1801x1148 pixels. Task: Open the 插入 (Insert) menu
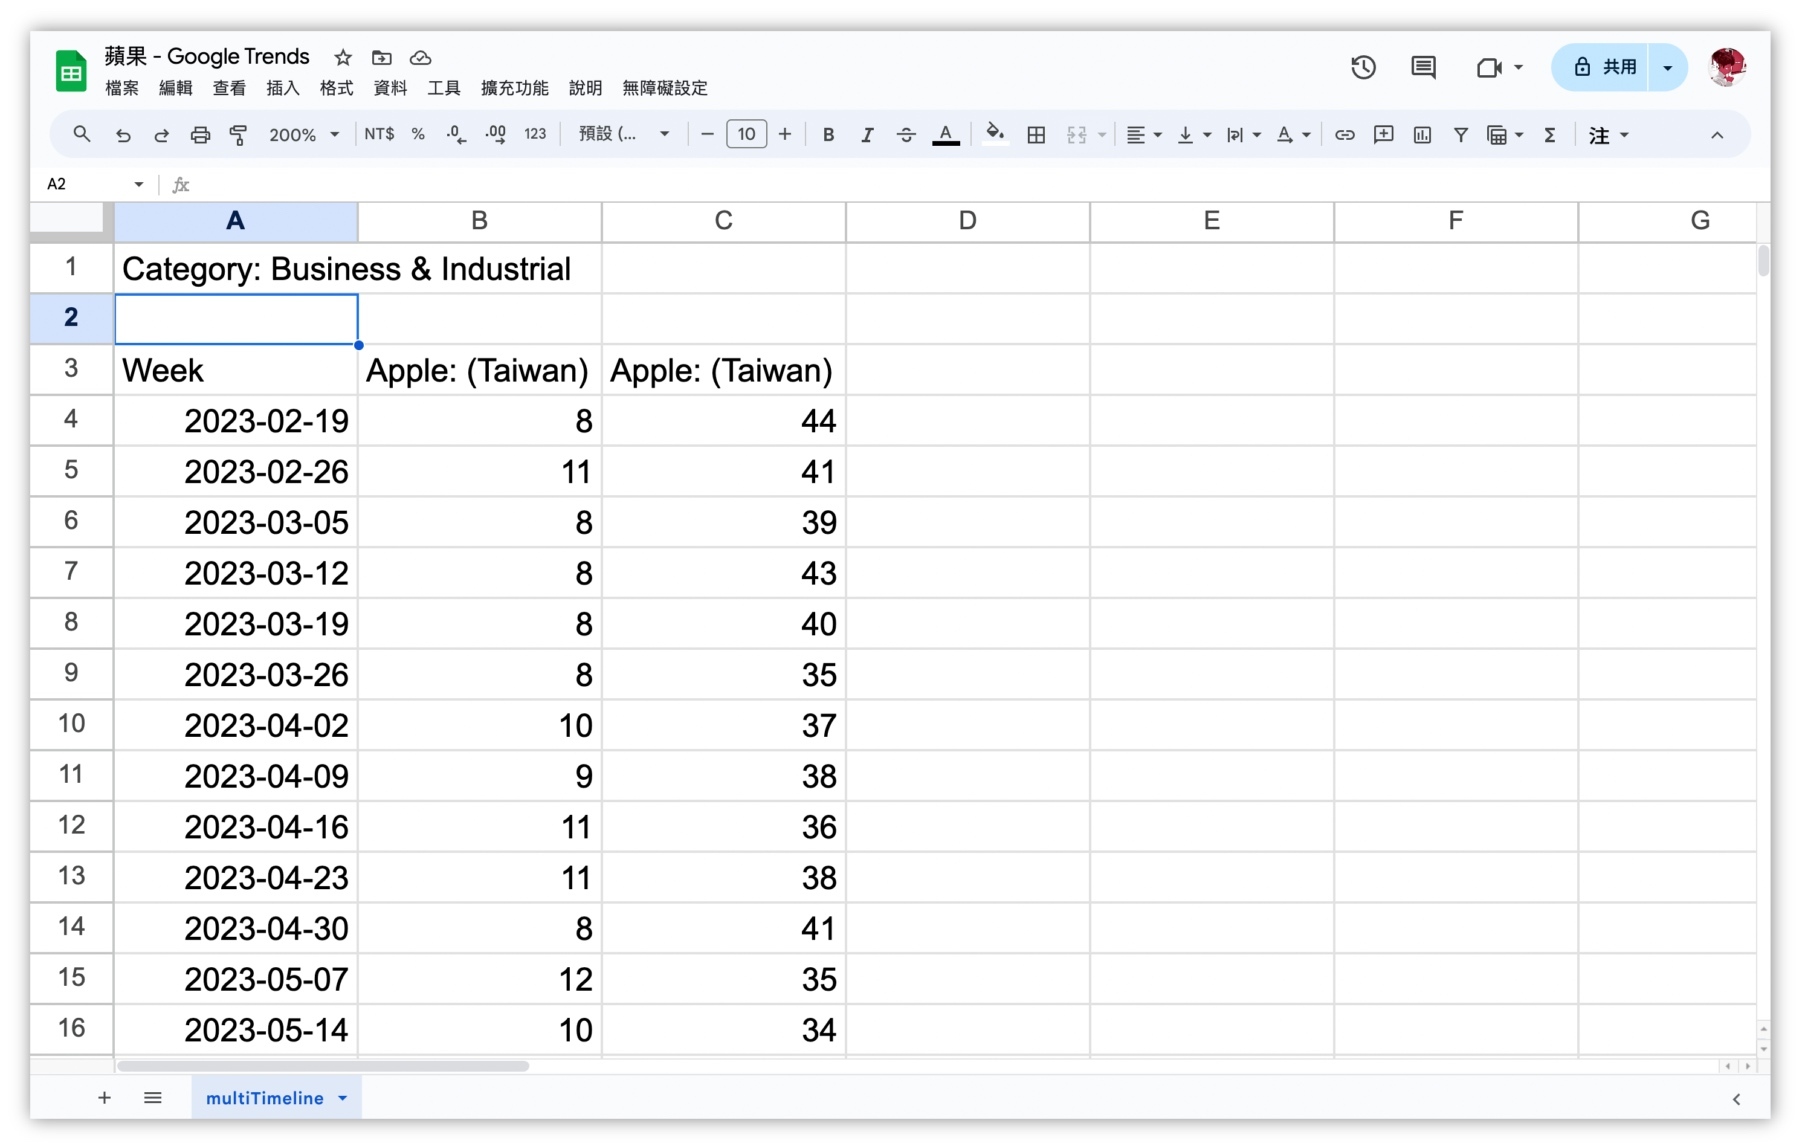pyautogui.click(x=282, y=88)
